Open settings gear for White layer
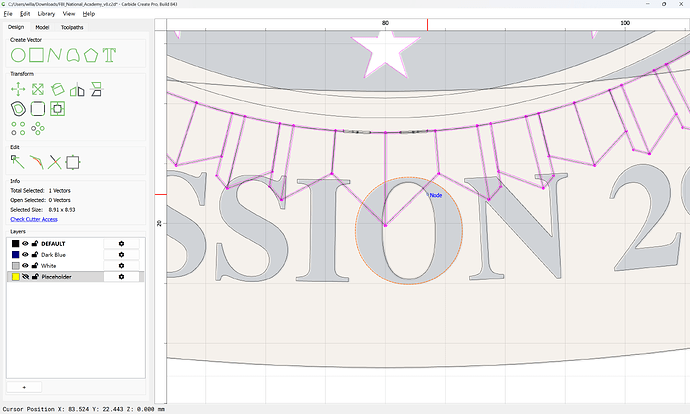This screenshot has height=414, width=690. click(x=121, y=266)
